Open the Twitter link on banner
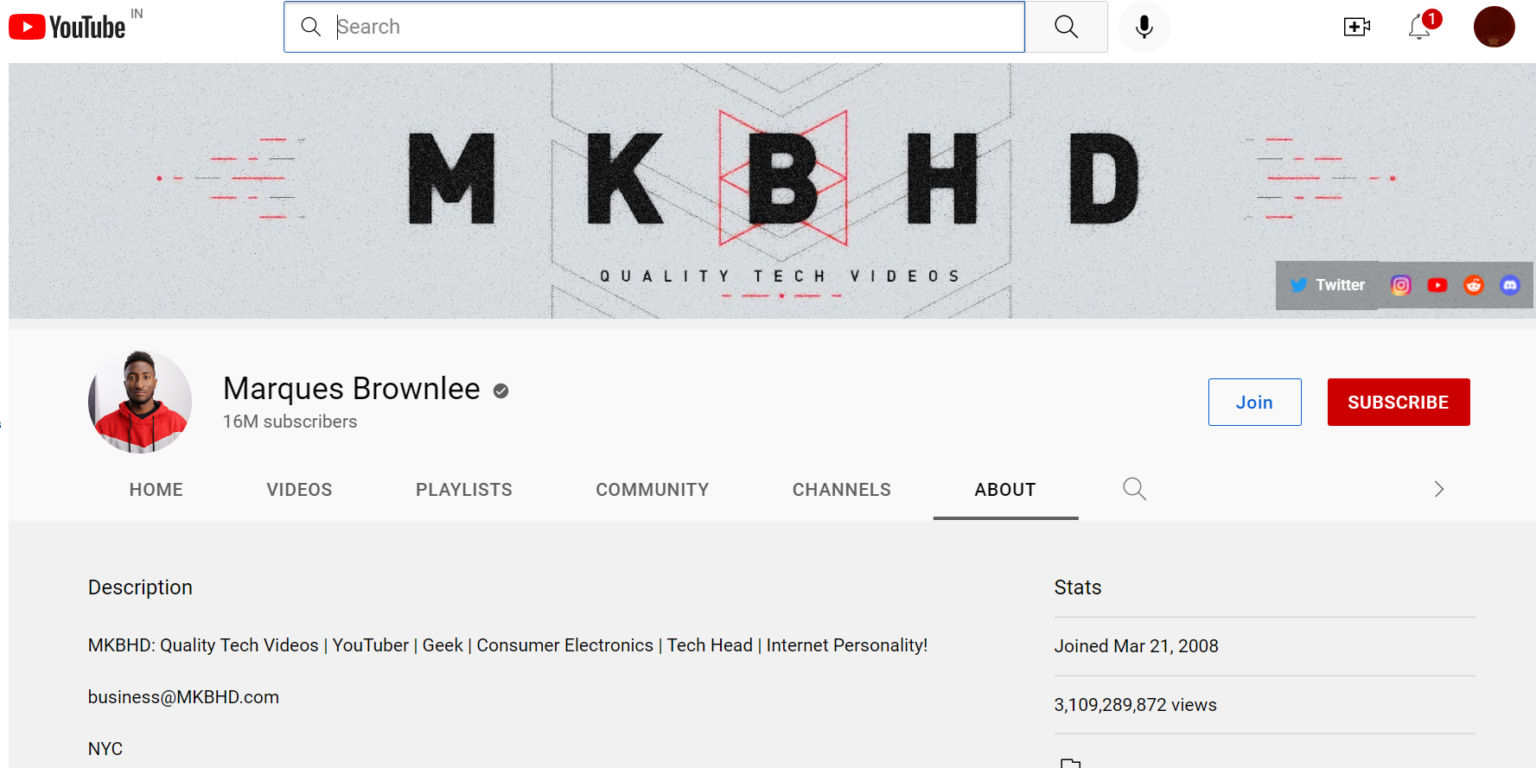This screenshot has width=1536, height=768. [1328, 285]
